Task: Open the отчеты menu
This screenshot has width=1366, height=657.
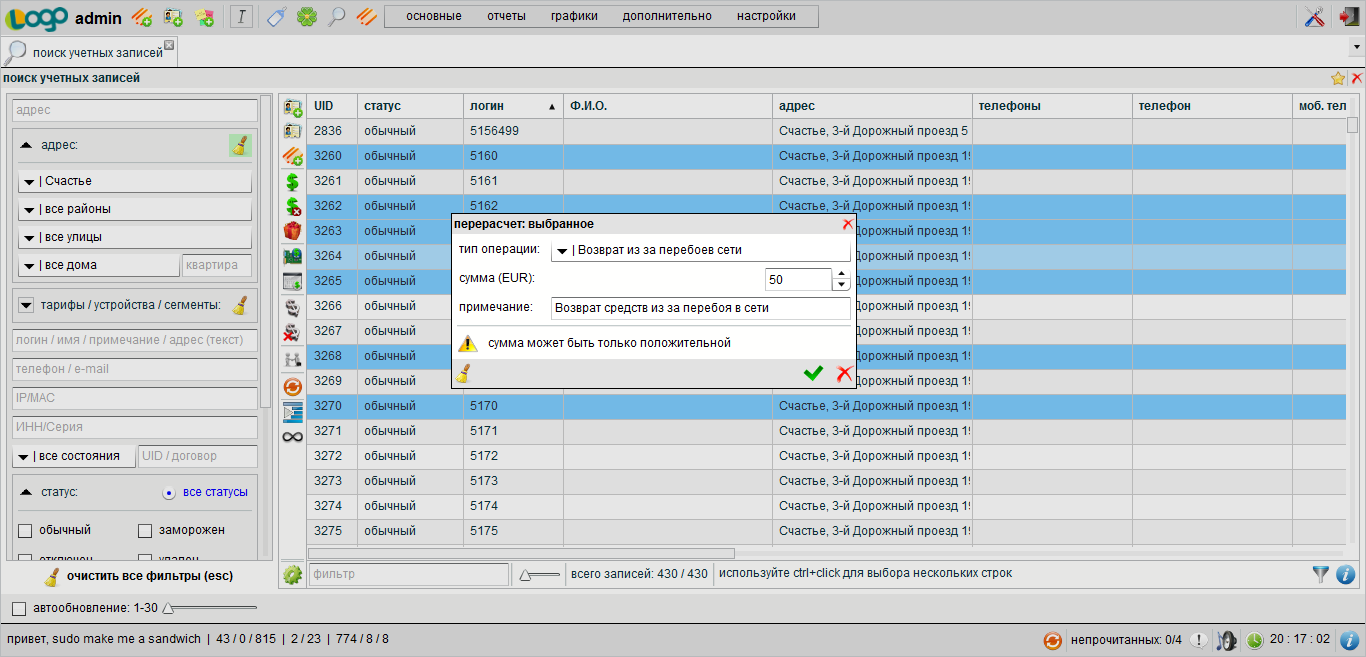Action: point(506,16)
